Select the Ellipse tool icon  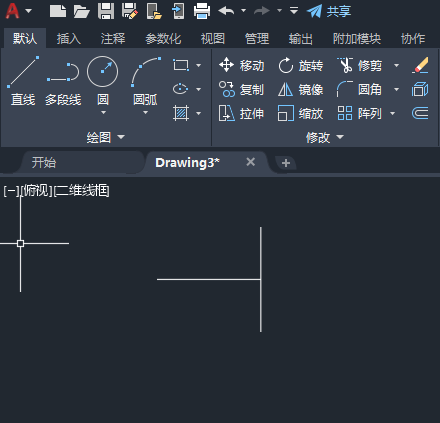[180, 89]
